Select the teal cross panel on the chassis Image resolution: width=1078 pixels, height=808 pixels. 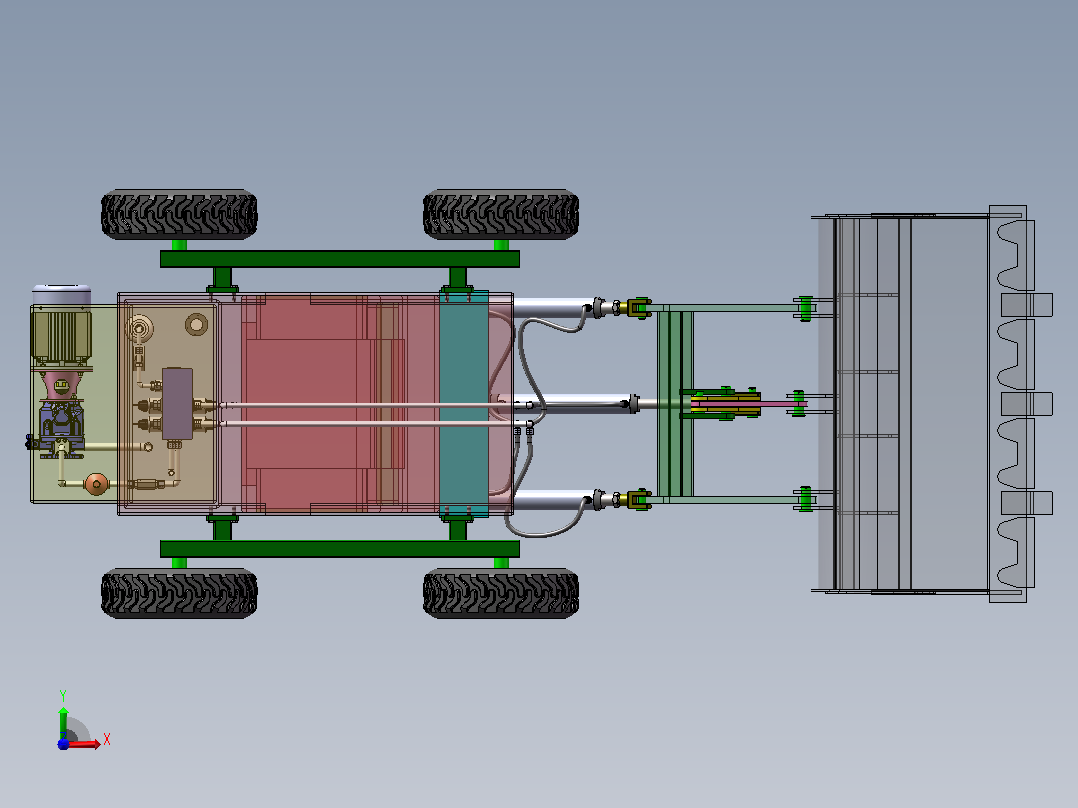(464, 404)
